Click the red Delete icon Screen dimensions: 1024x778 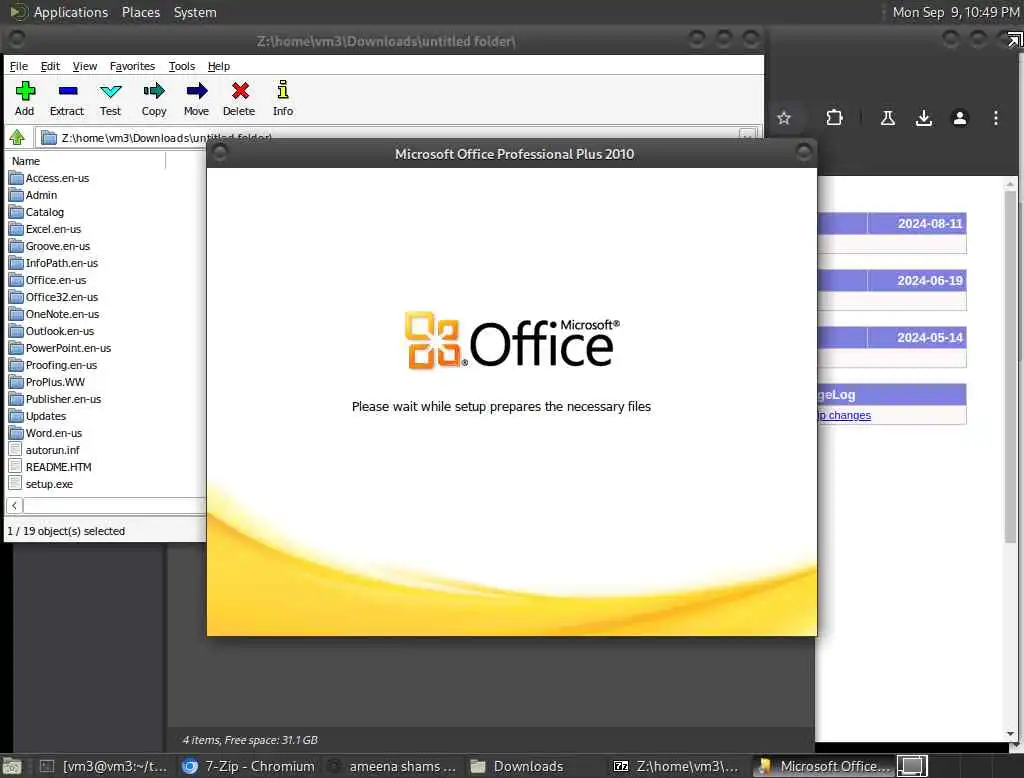239,99
